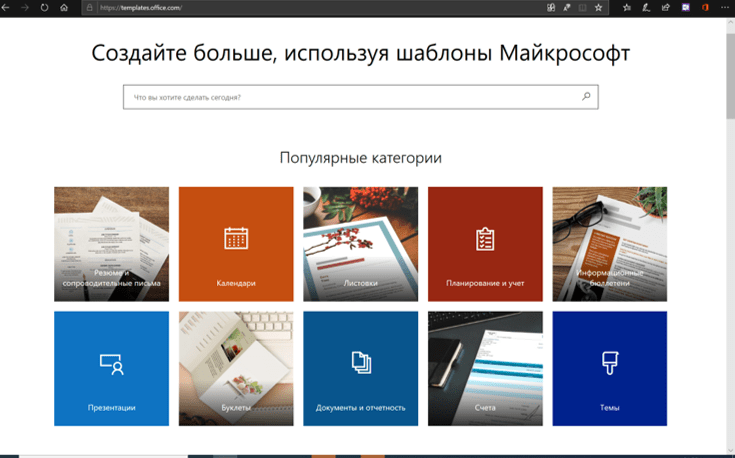Click the search field 'Что вы хотите сделать сегодня?'
Image resolution: width=735 pixels, height=458 pixels.
tap(360, 97)
